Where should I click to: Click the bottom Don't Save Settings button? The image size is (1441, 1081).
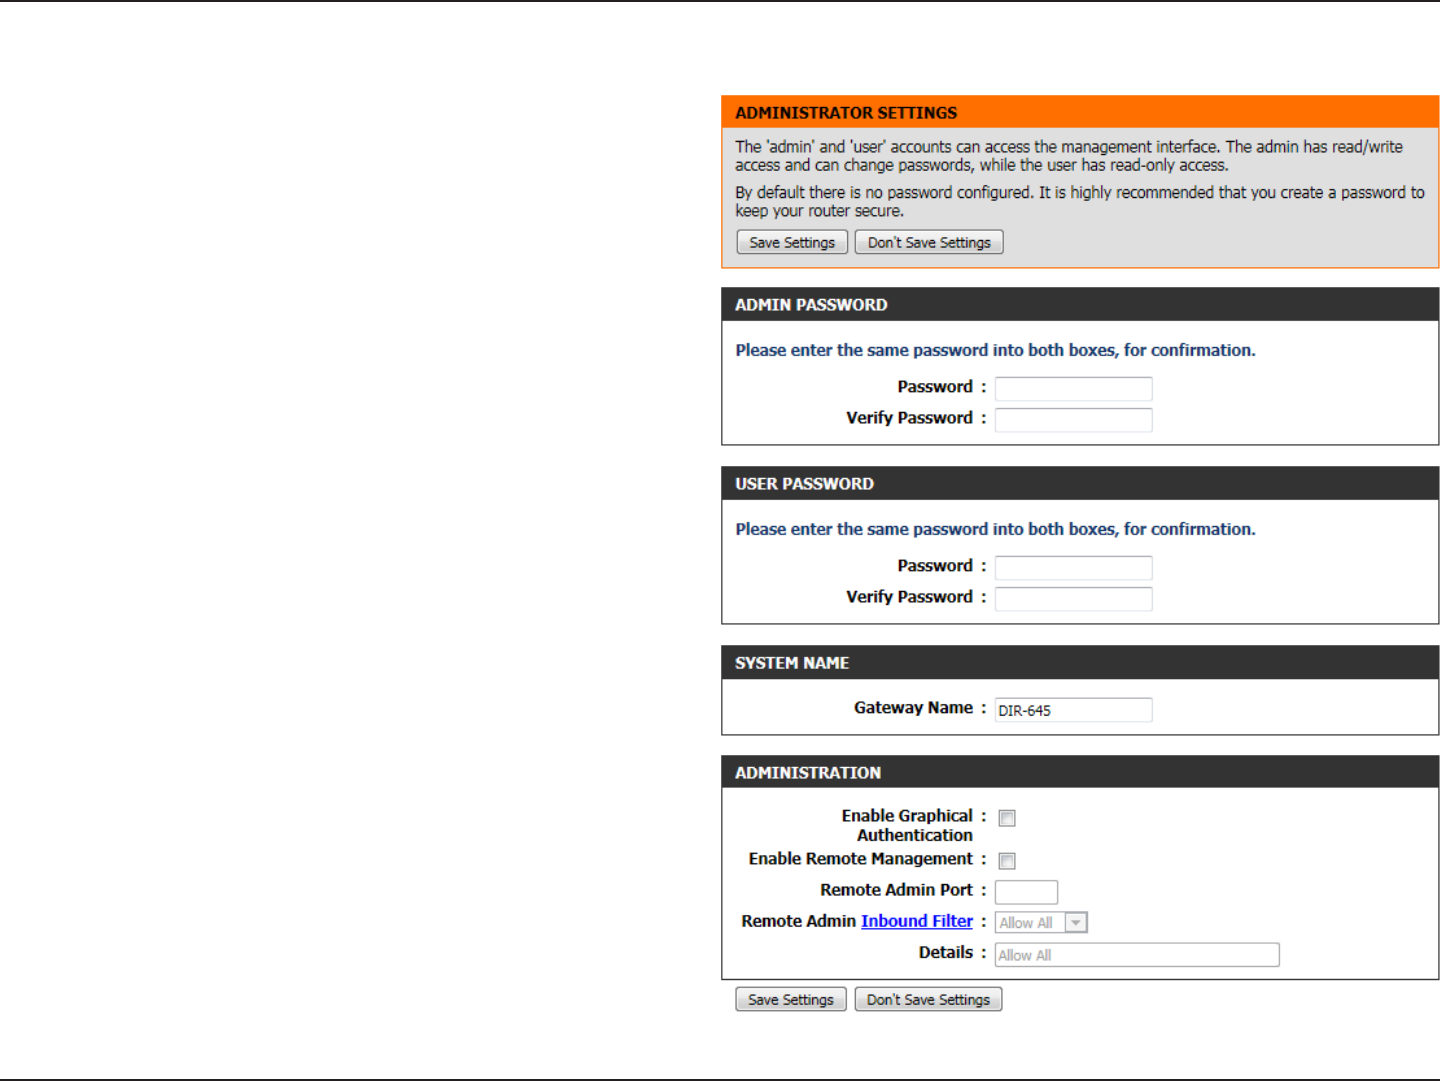pos(928,1000)
